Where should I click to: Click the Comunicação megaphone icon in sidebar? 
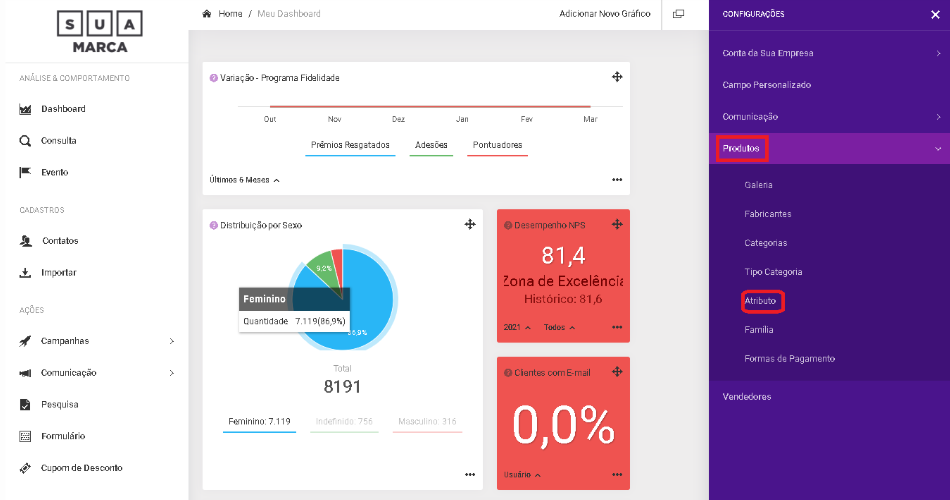pyautogui.click(x=26, y=373)
